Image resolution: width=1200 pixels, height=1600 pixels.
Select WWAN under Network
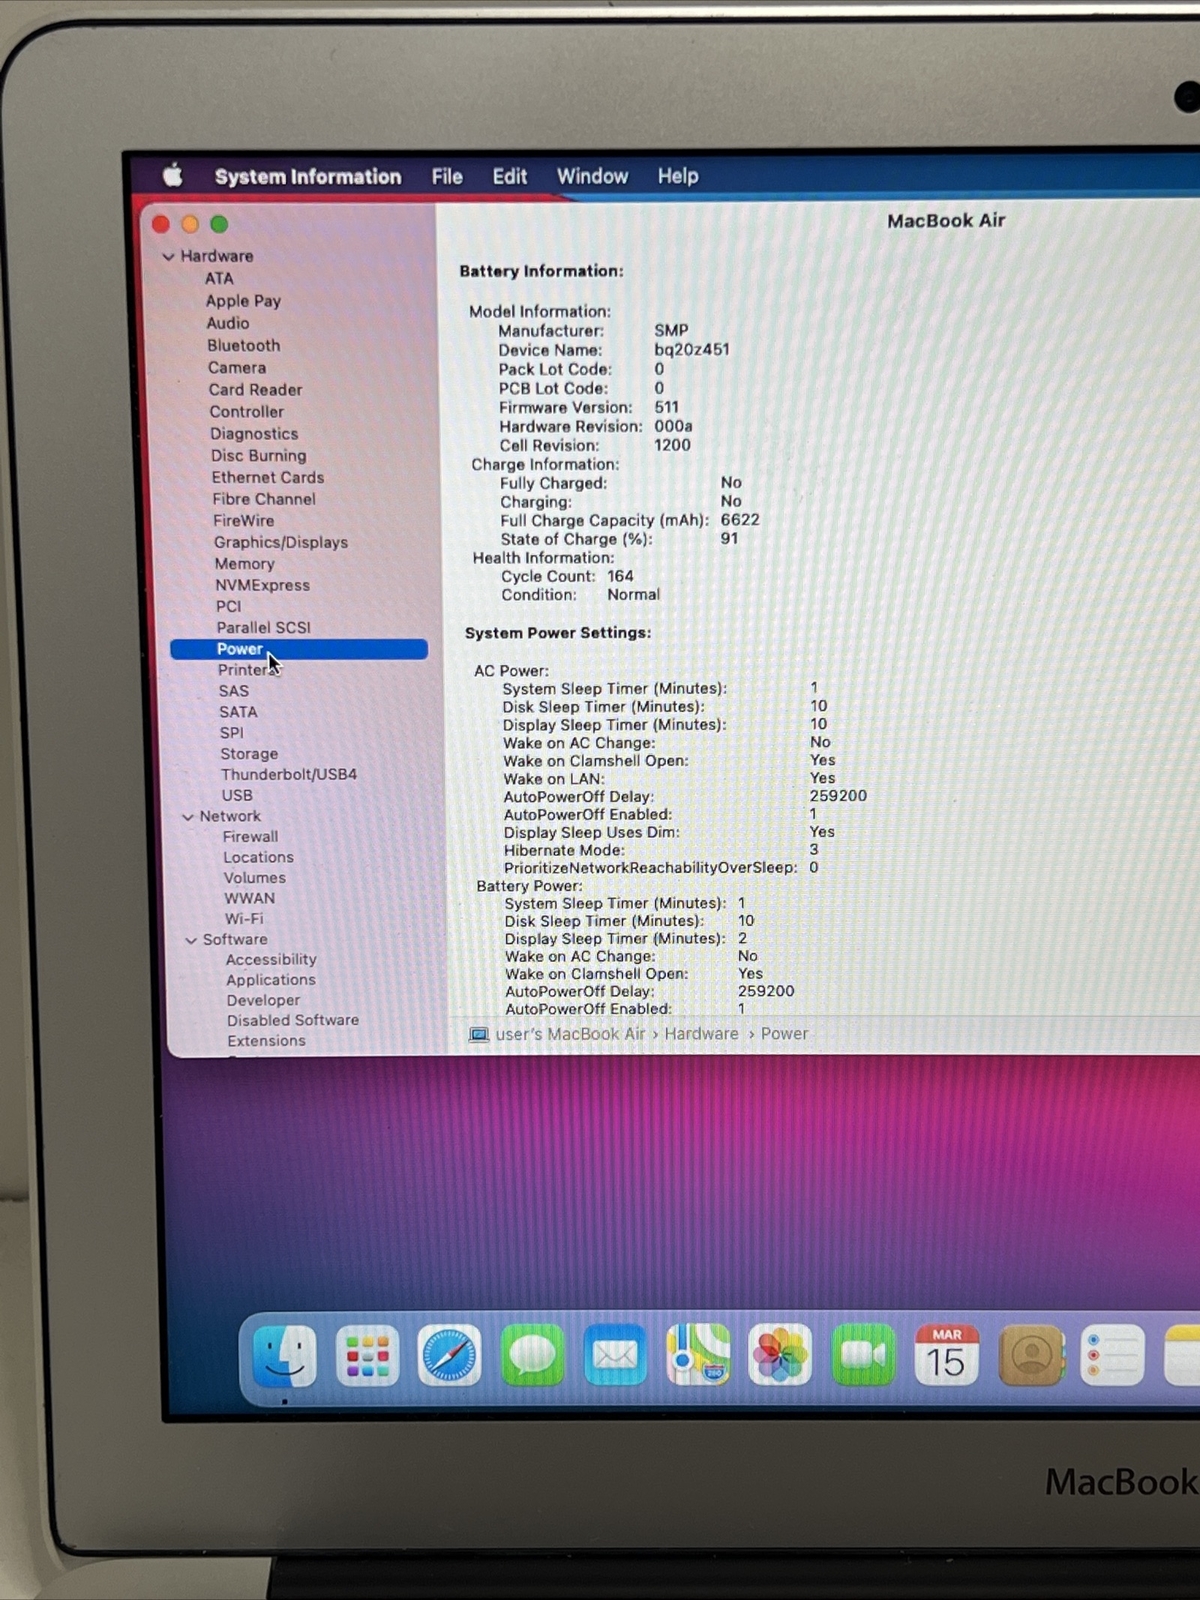pyautogui.click(x=249, y=899)
